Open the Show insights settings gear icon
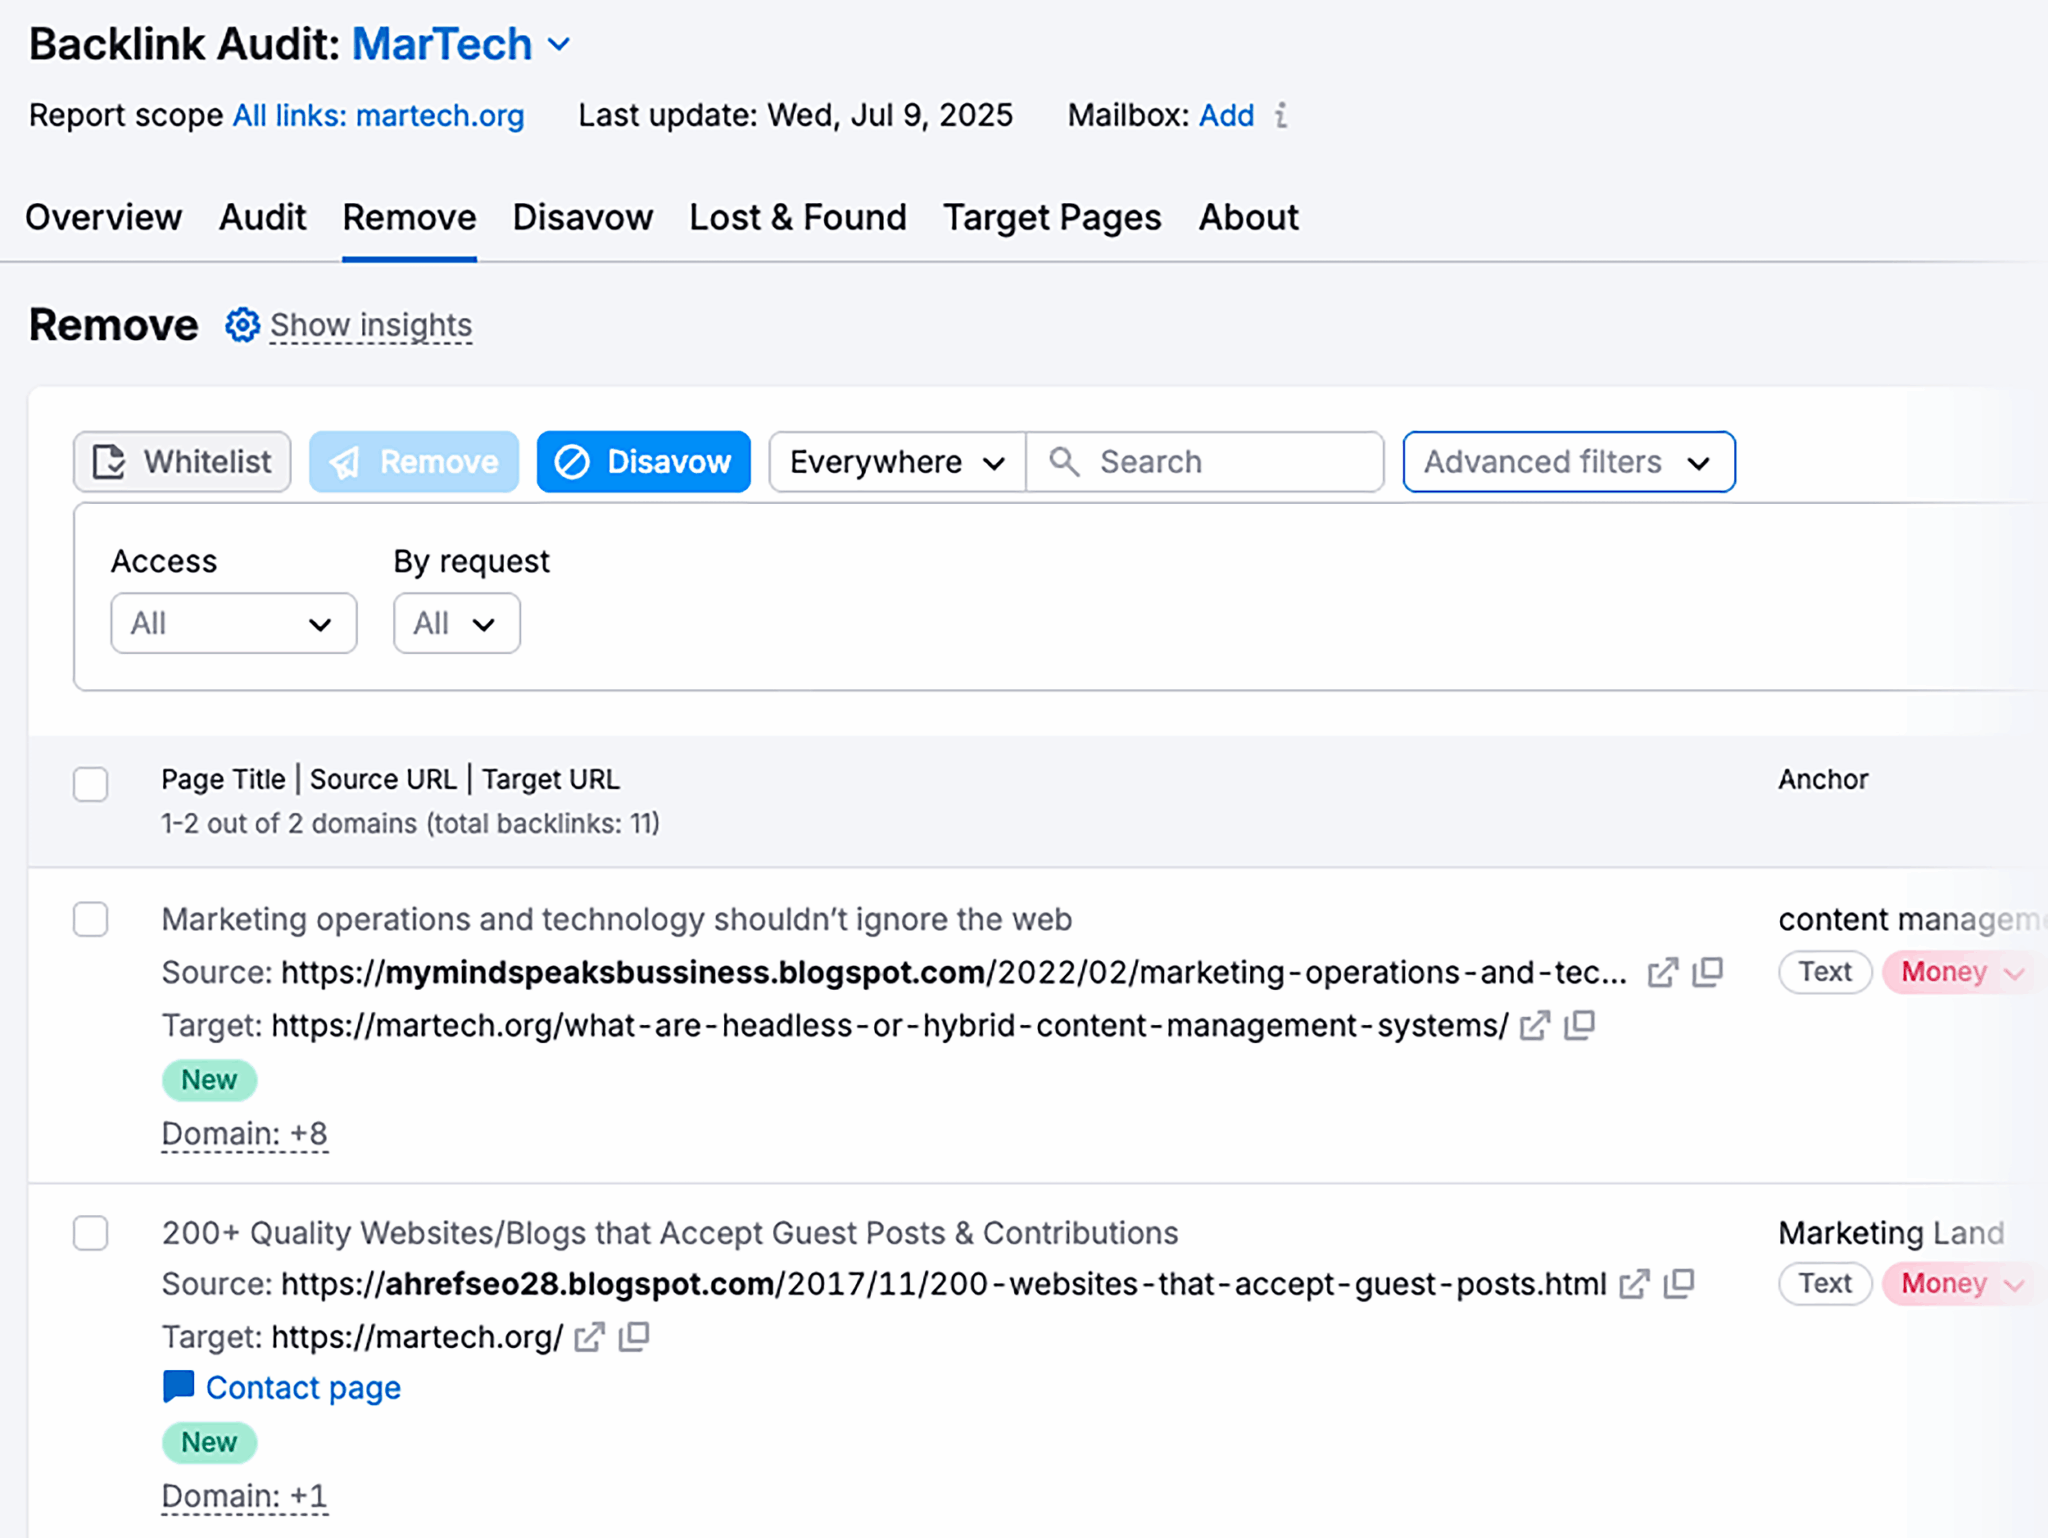2048x1538 pixels. (x=241, y=324)
